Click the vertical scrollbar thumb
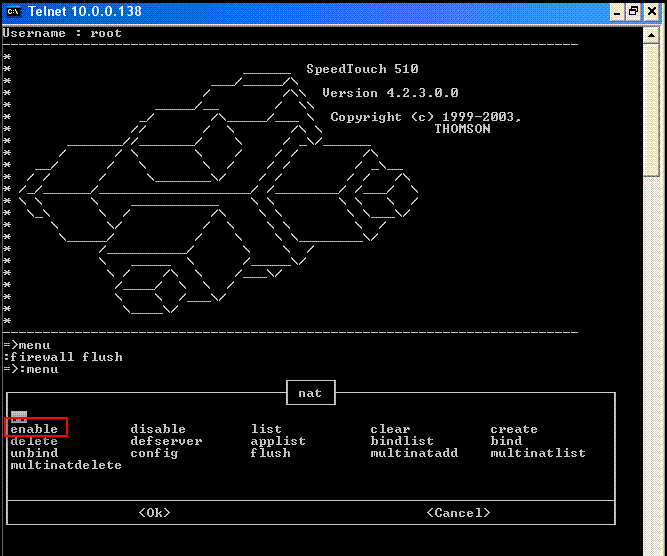 coord(651,109)
